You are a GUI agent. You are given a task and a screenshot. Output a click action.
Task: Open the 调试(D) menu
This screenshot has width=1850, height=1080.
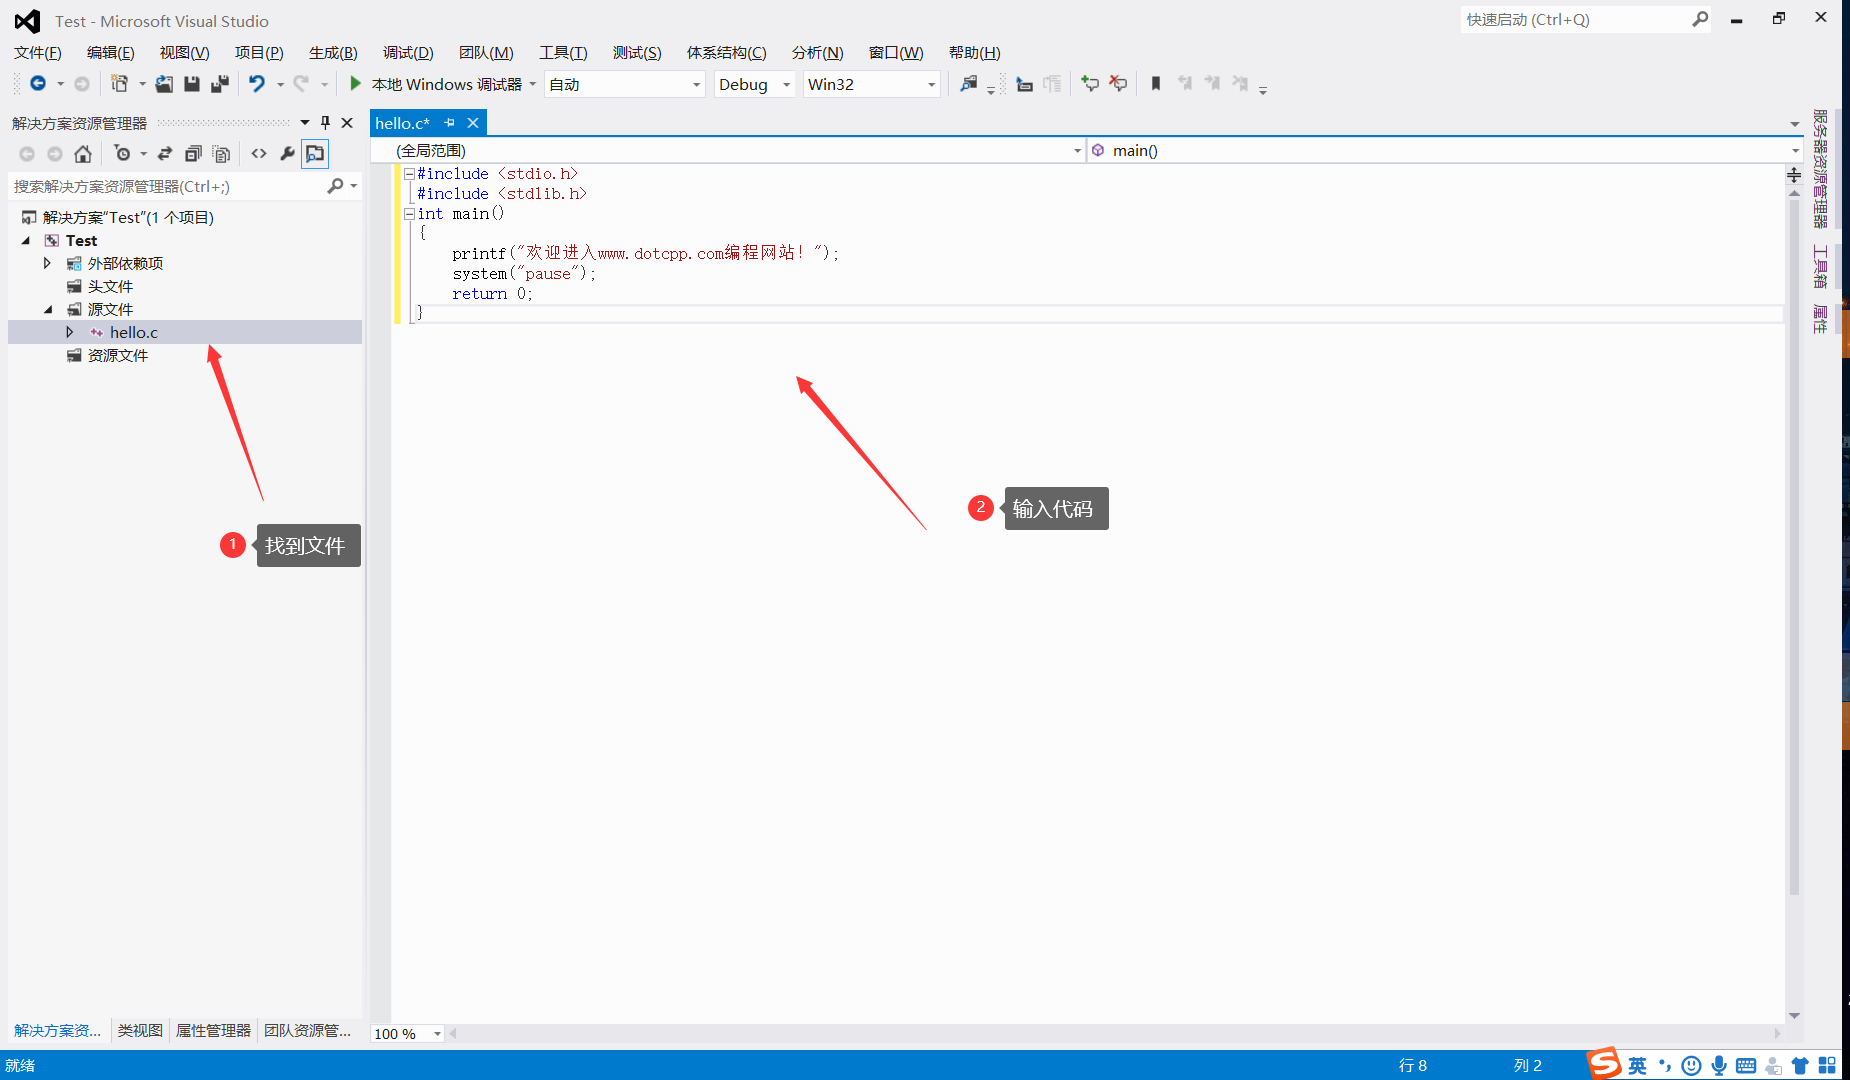[407, 52]
